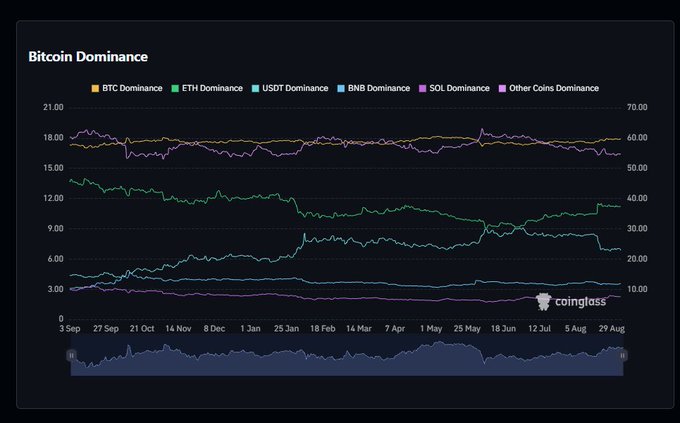Click the 18 Jun date axis label

503,329
